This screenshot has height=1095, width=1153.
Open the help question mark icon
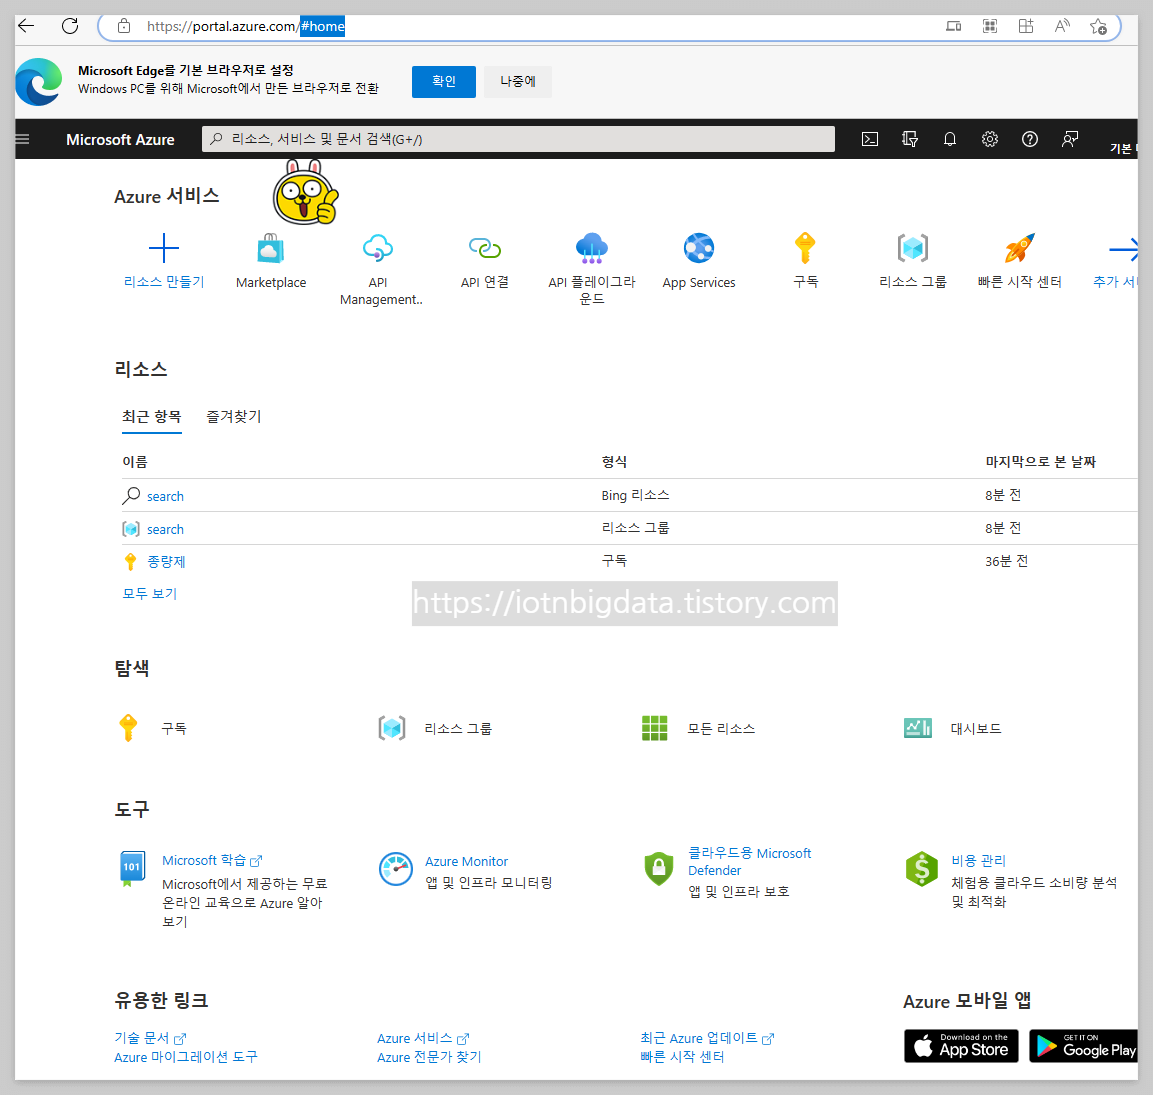tap(1029, 139)
